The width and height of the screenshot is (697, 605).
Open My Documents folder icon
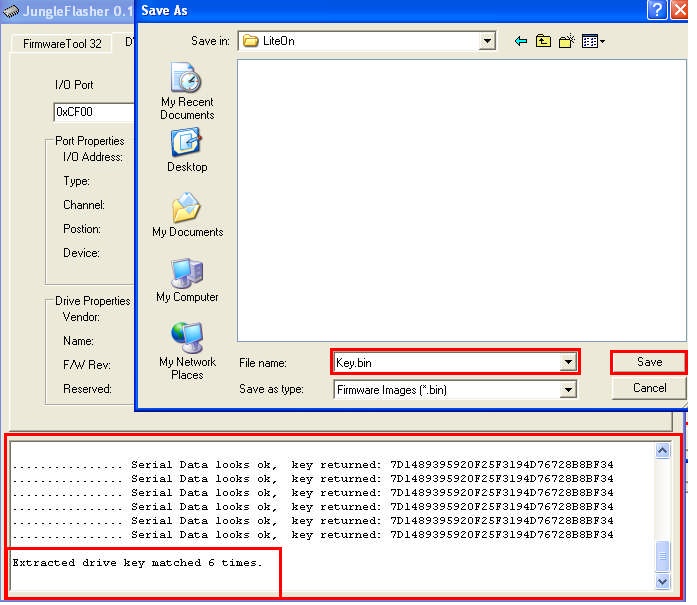(x=187, y=215)
